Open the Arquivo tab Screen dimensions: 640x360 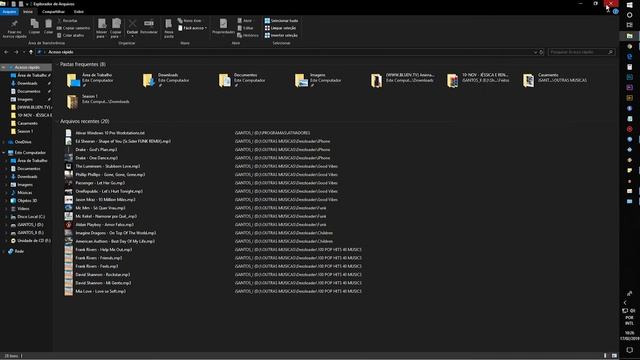[x=9, y=12]
